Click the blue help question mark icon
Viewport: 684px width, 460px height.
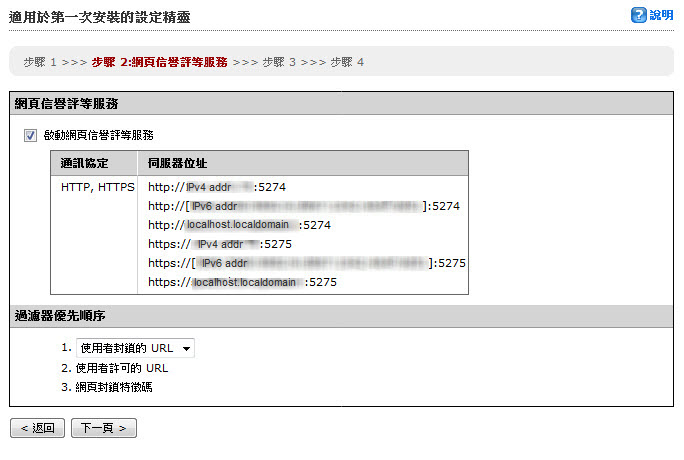639,15
